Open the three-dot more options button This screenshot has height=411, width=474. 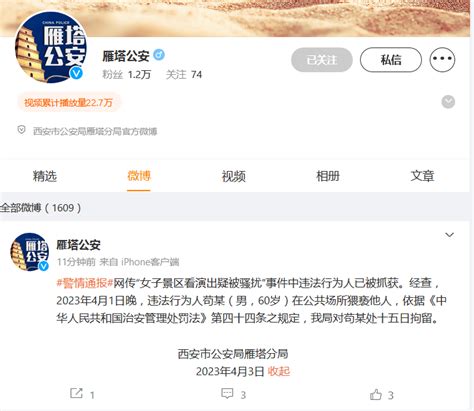442,60
